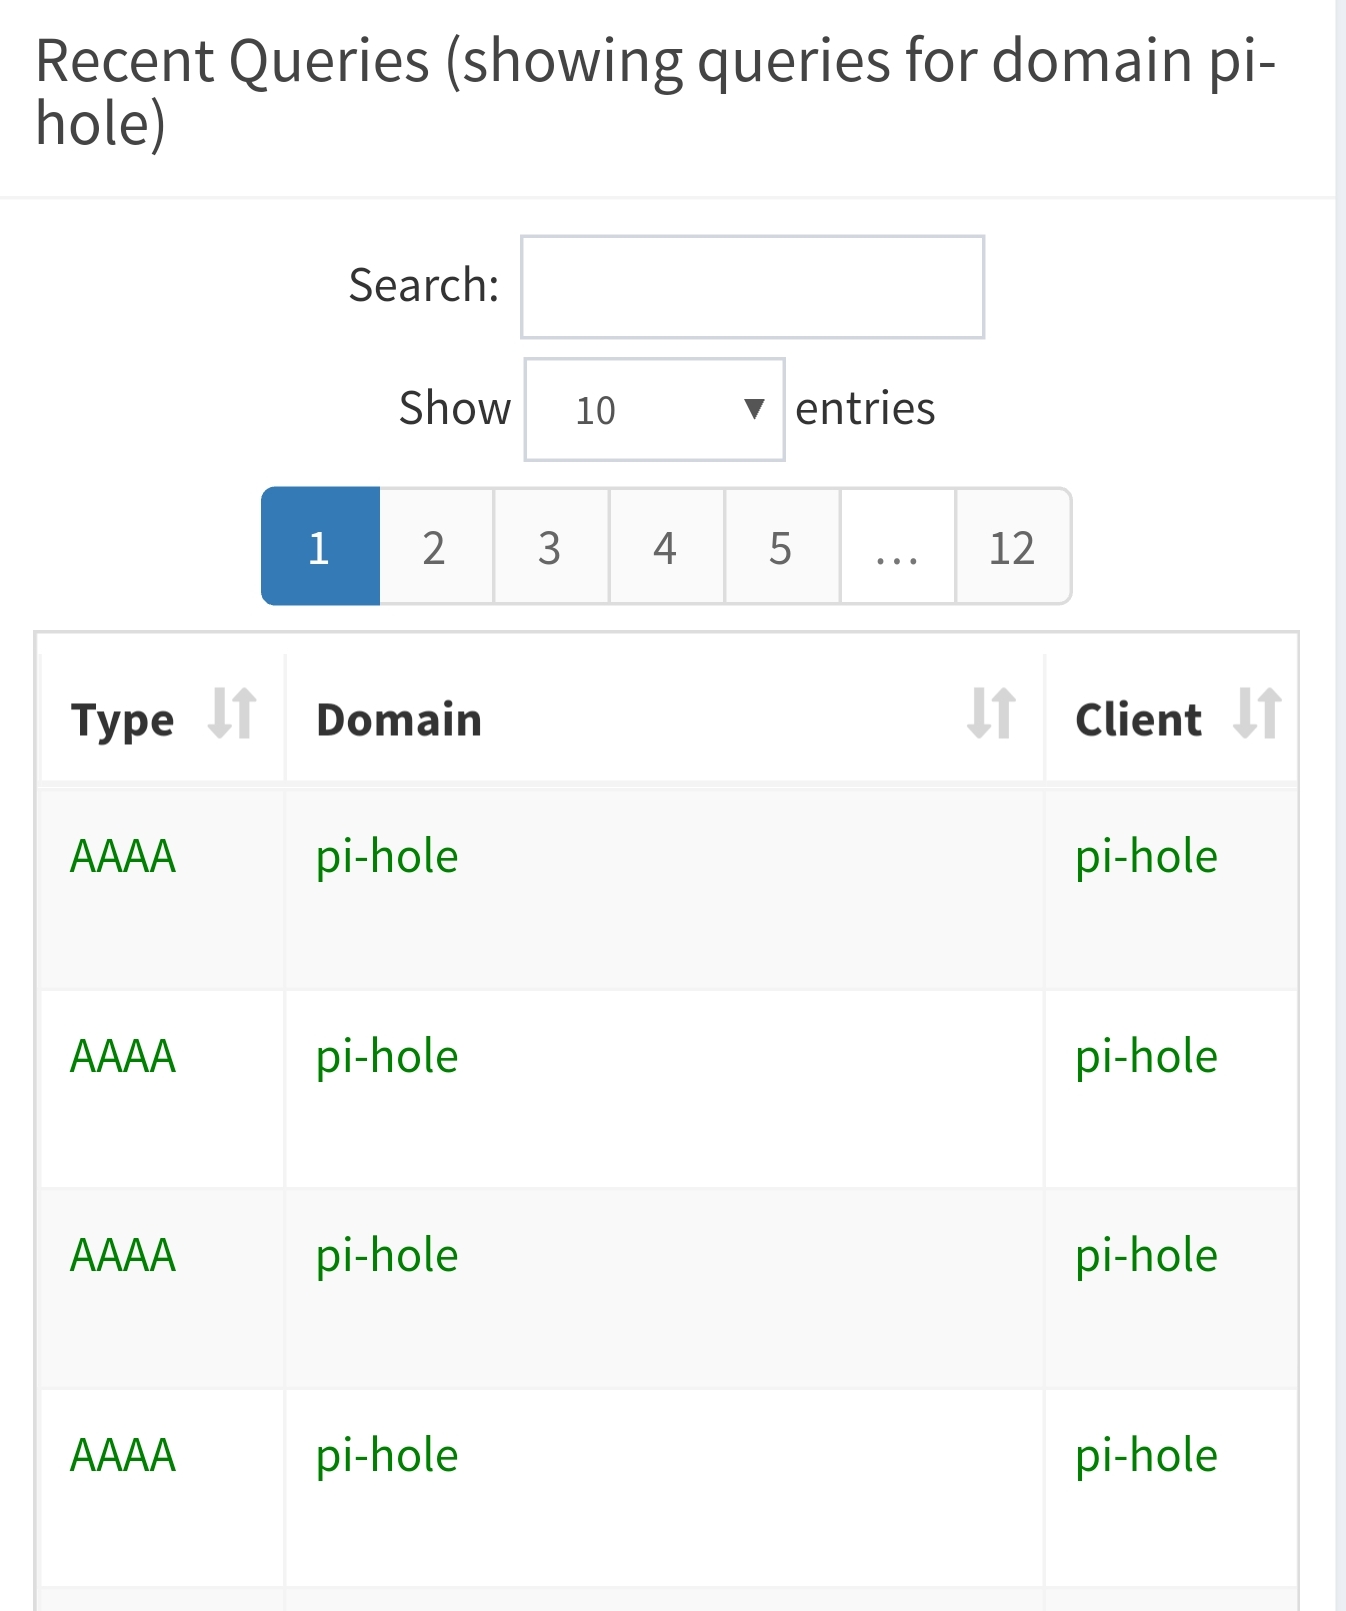Select page 4 in pagination
The width and height of the screenshot is (1346, 1611).
[x=665, y=548]
